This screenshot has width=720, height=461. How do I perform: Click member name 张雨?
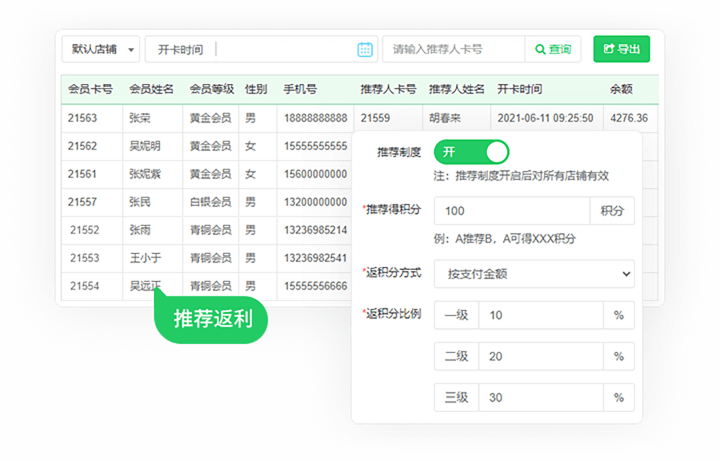pos(140,230)
